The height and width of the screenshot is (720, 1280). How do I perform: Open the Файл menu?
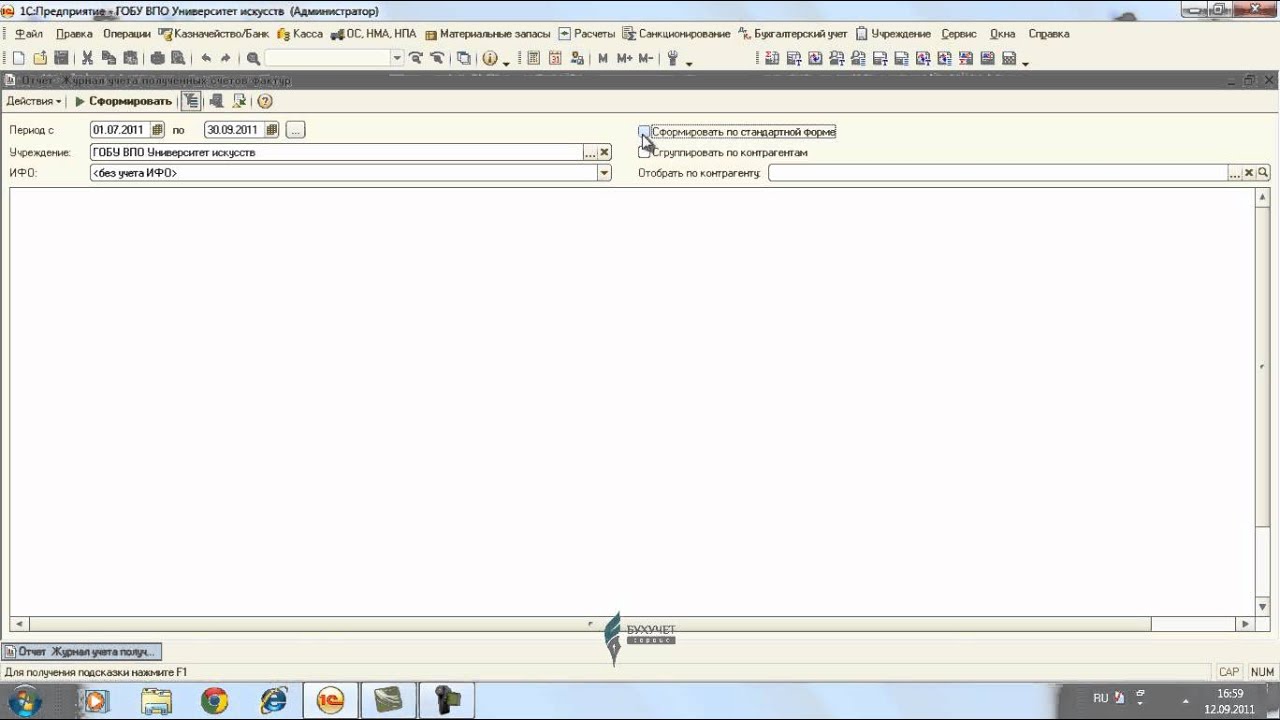(x=28, y=34)
